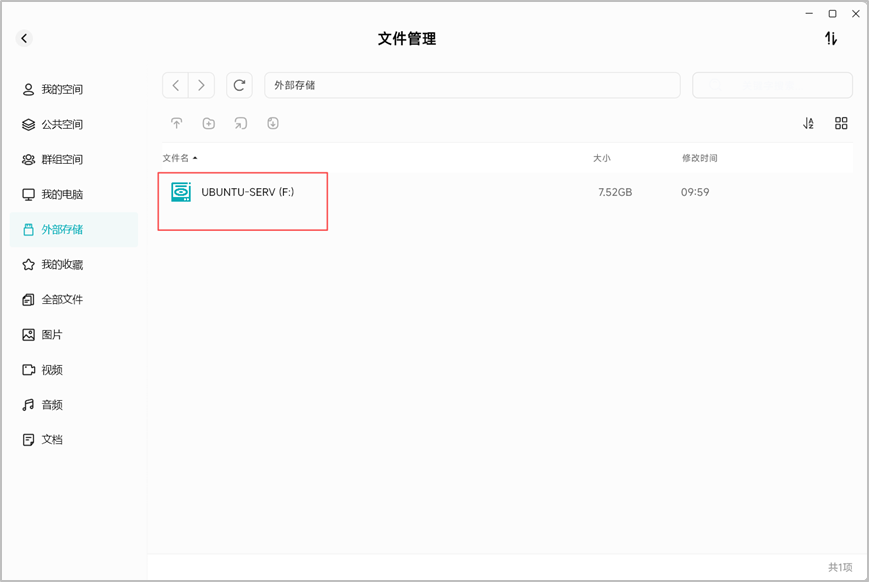
Task: Click the upload icon in the toolbar
Action: [x=177, y=123]
